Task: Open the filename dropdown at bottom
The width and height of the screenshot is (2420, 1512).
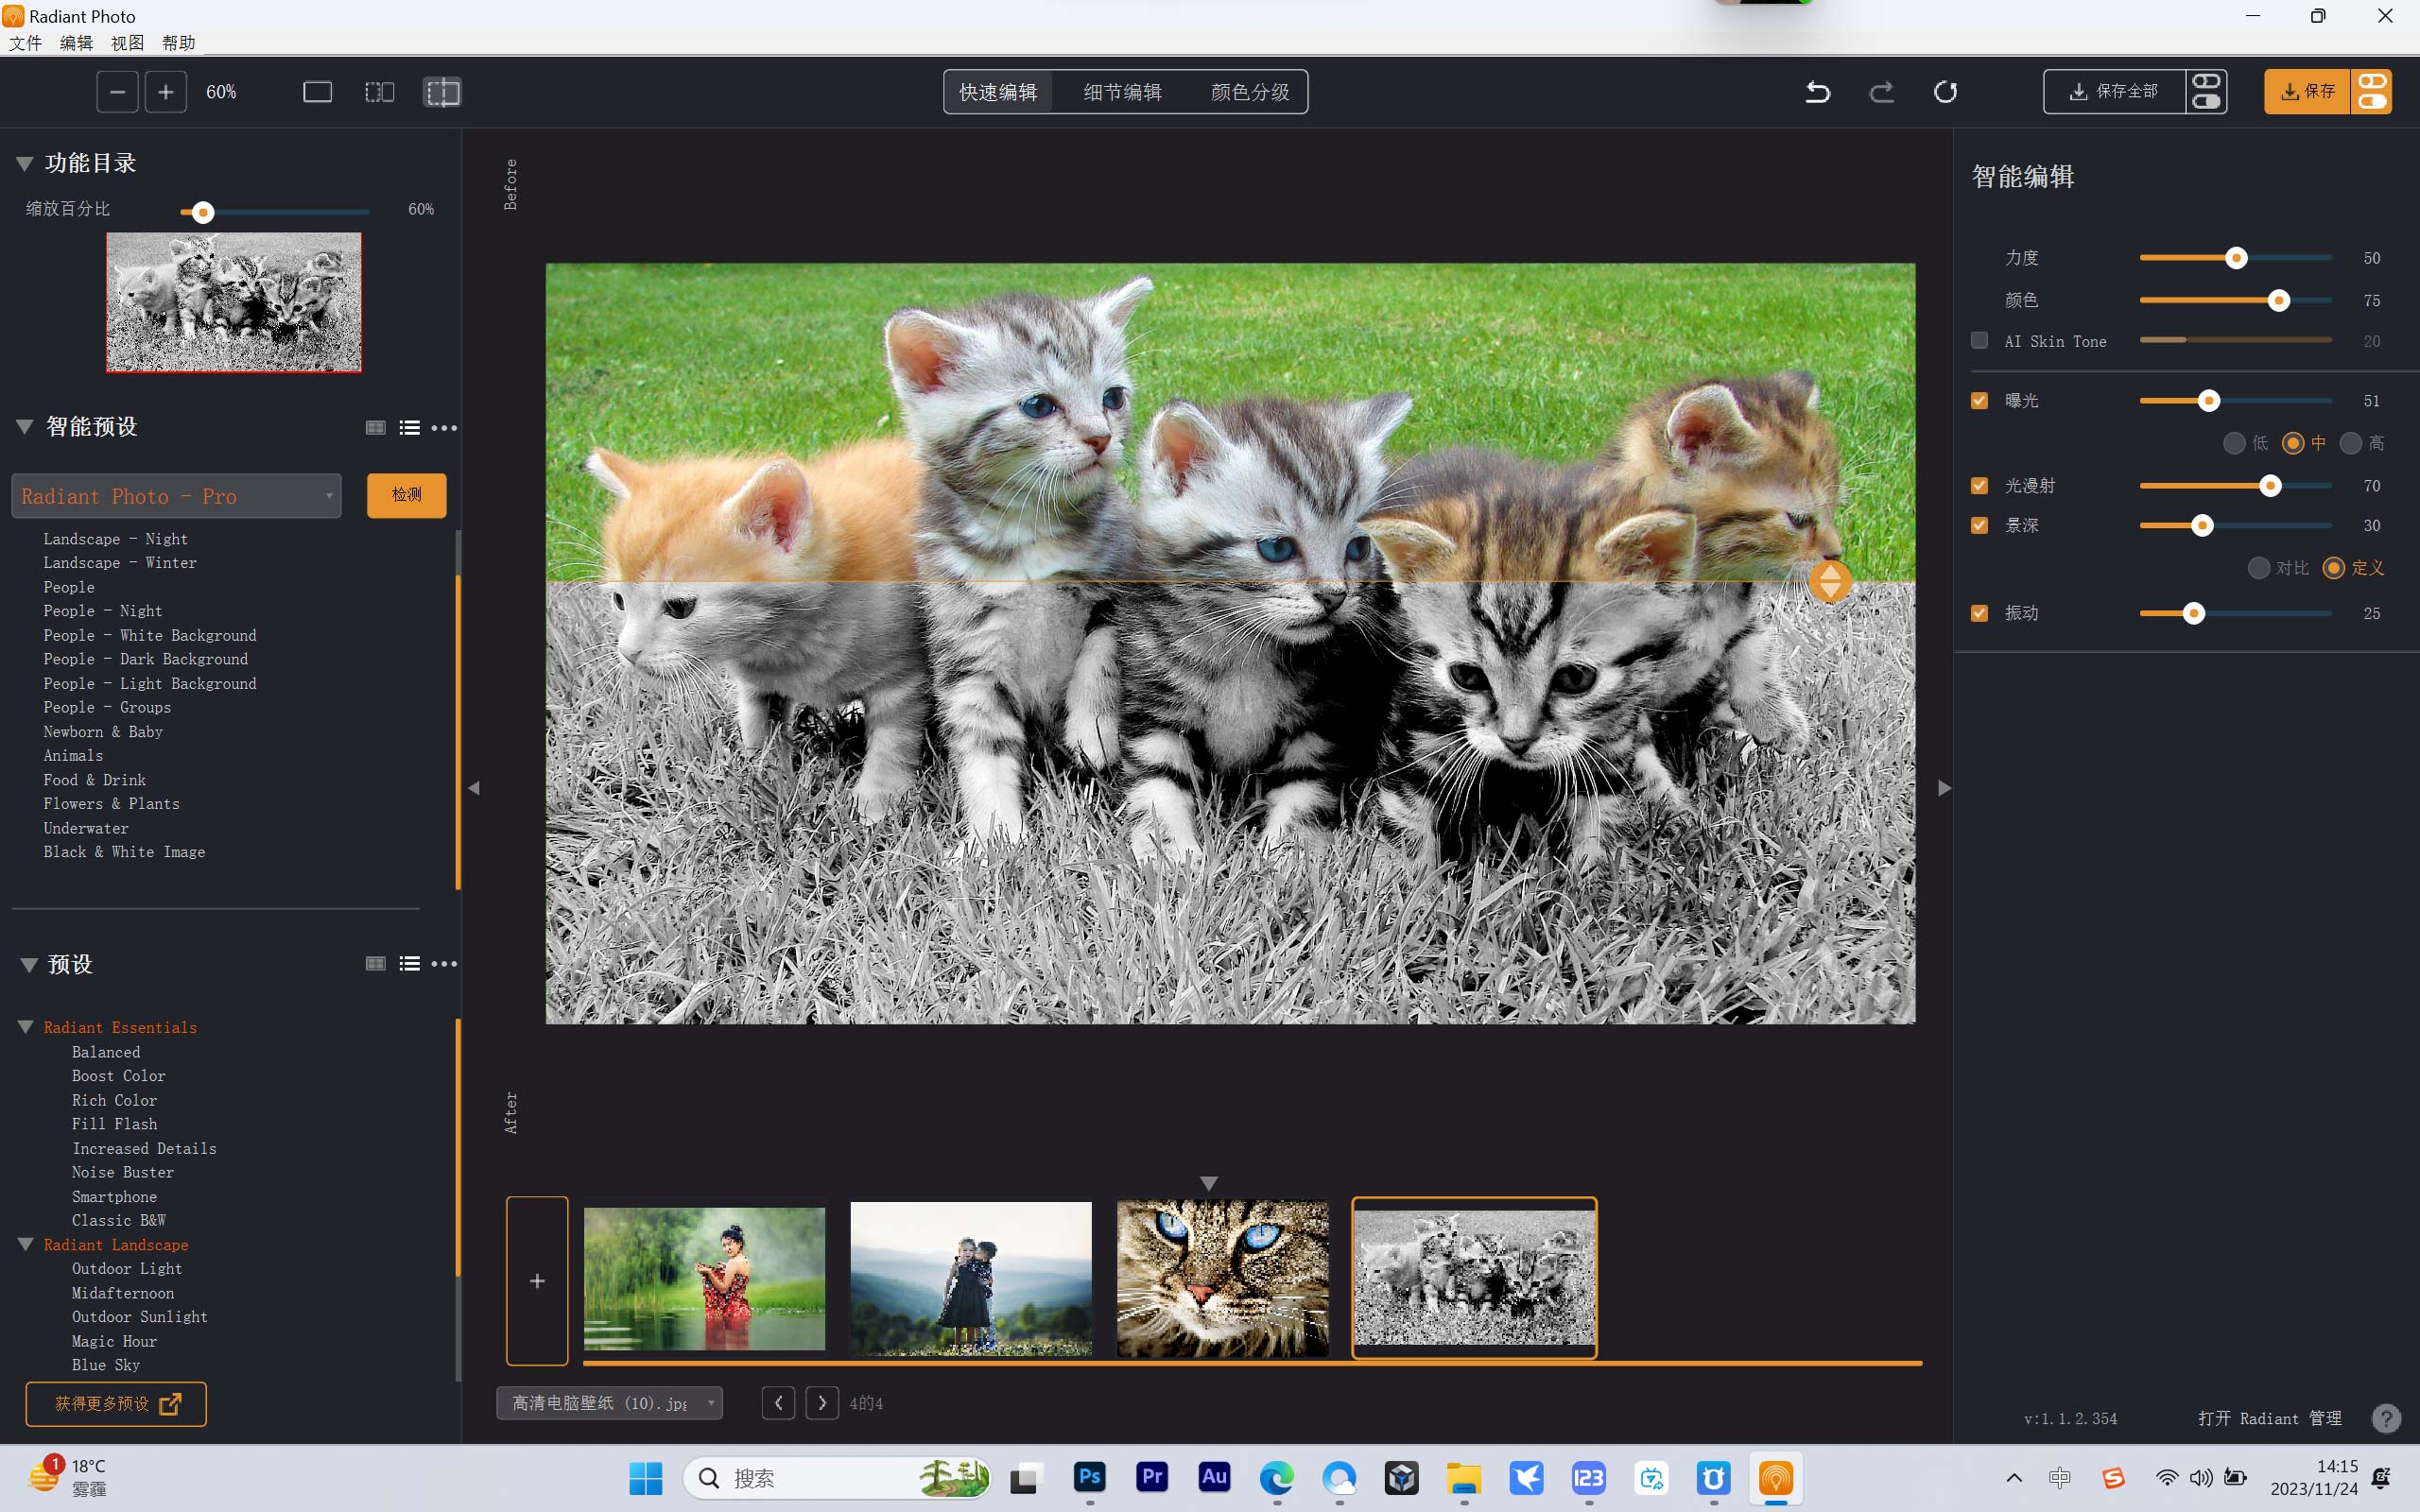Action: (x=609, y=1403)
